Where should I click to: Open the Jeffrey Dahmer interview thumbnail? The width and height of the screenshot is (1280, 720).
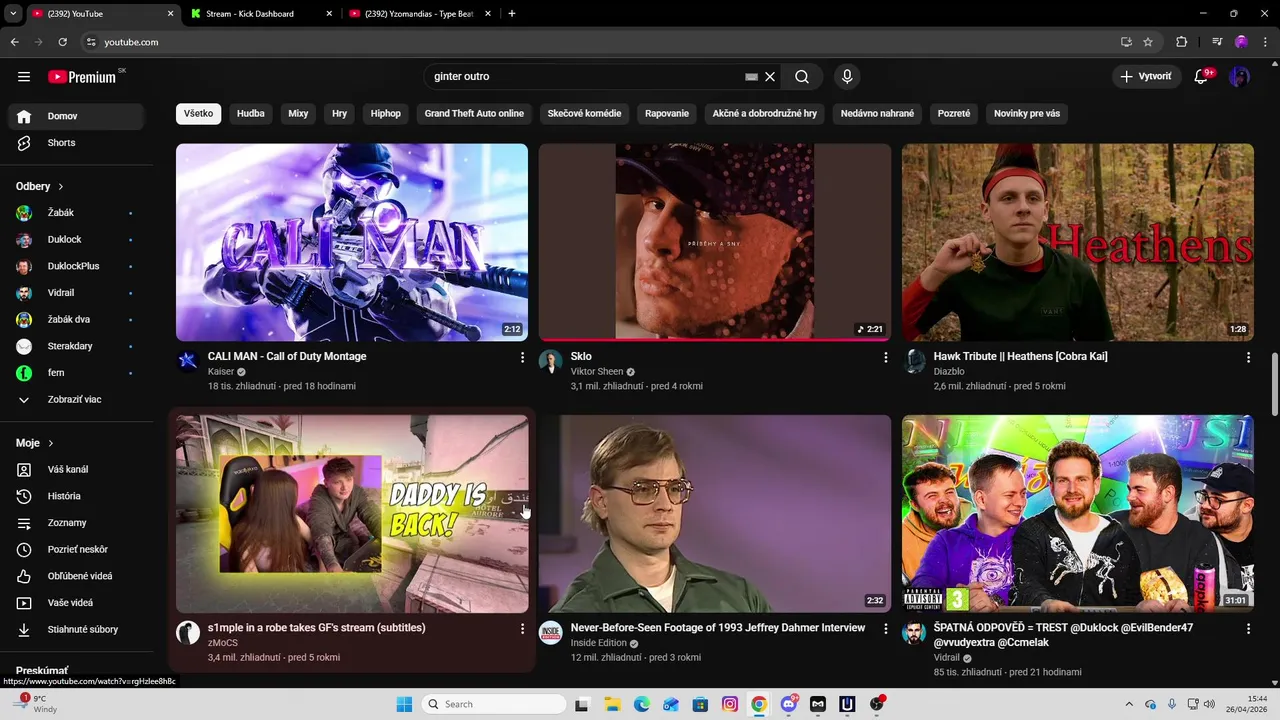coord(715,514)
